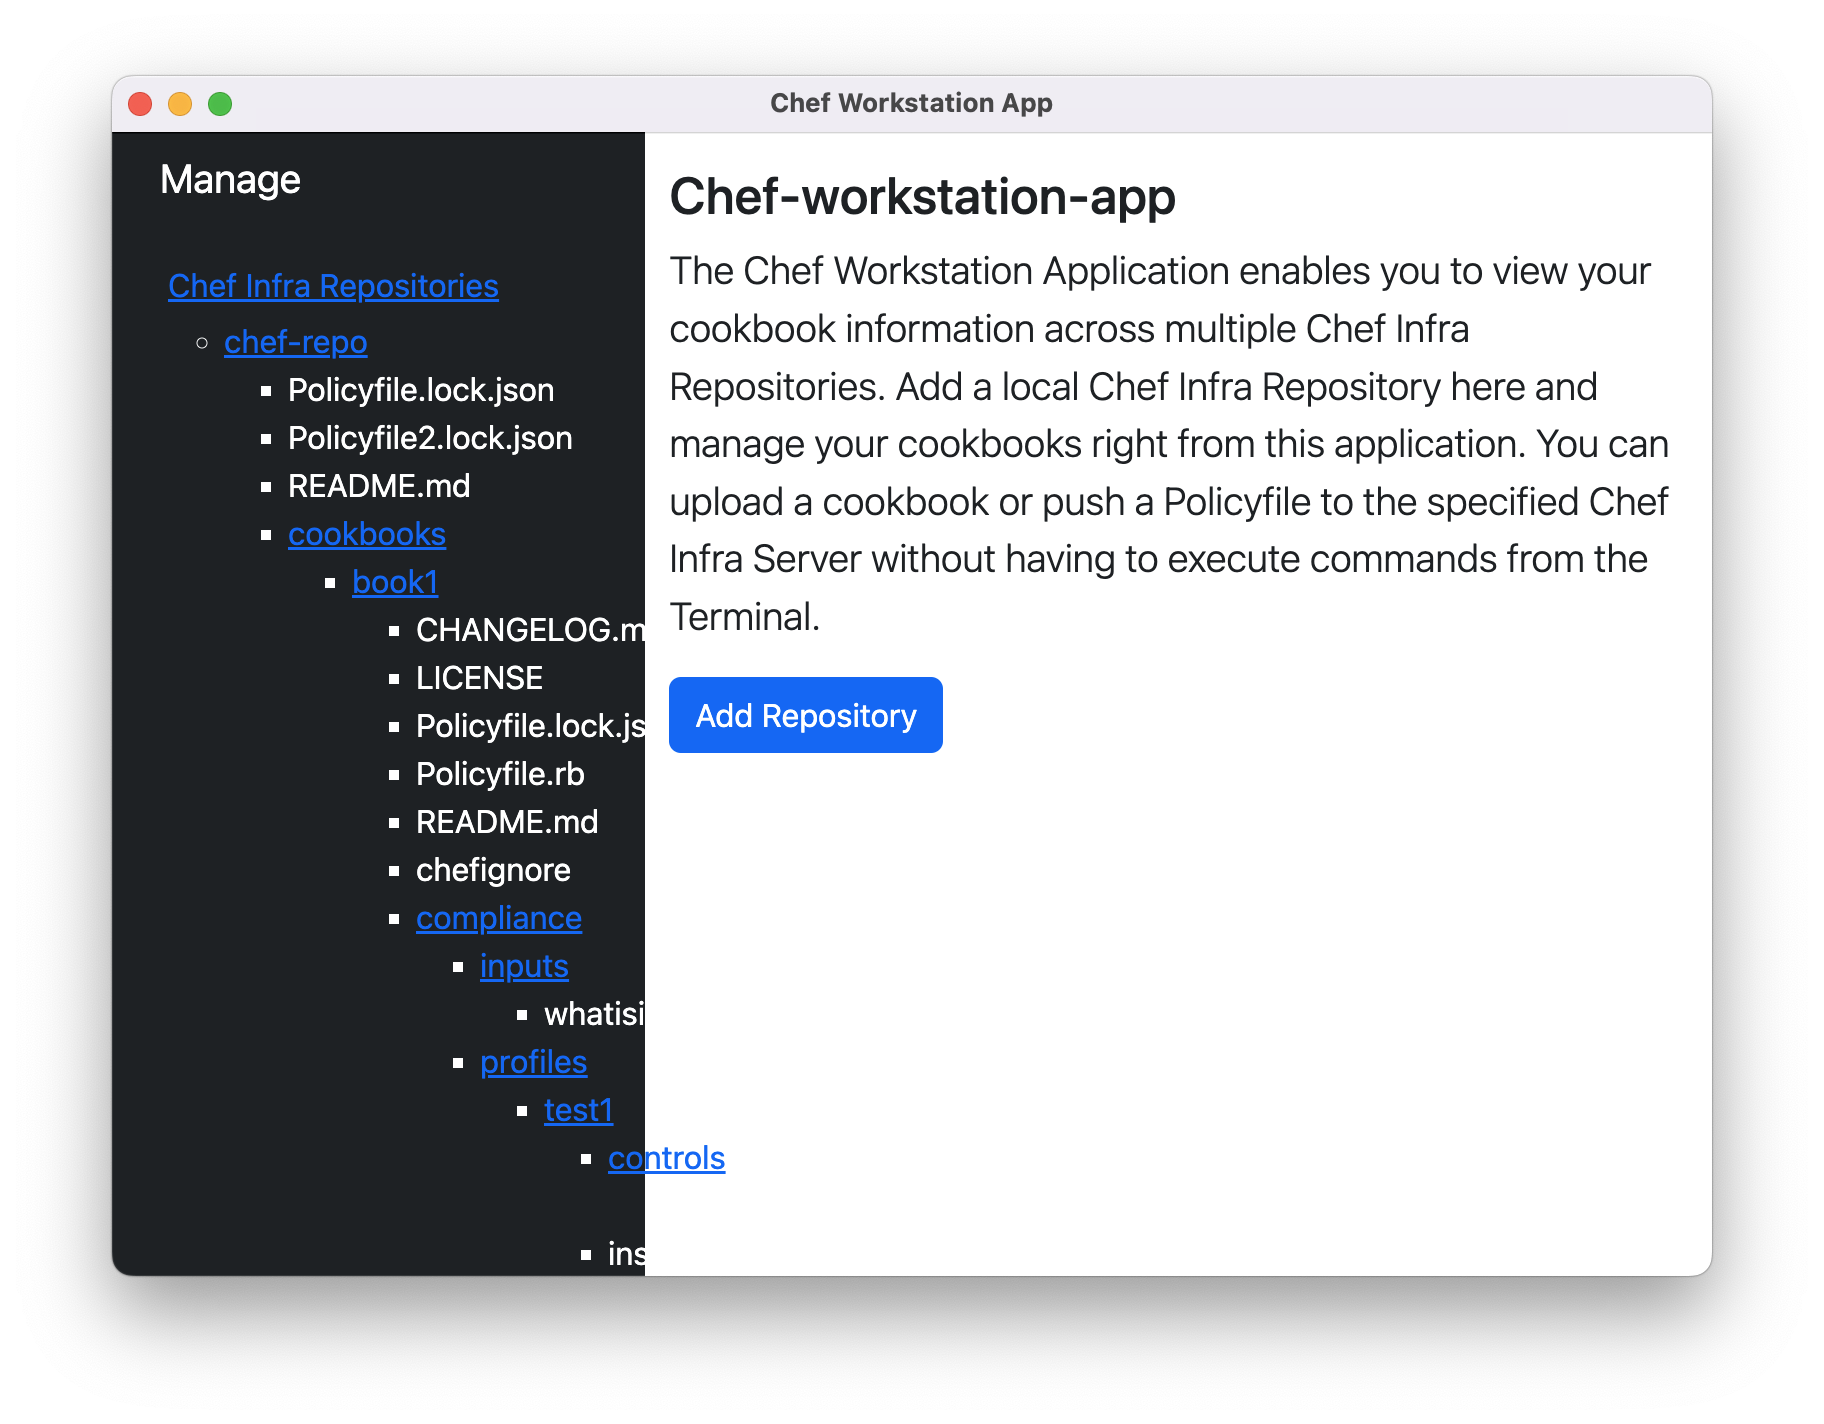The image size is (1824, 1424).
Task: Open the chef-repo link
Action: [x=296, y=342]
